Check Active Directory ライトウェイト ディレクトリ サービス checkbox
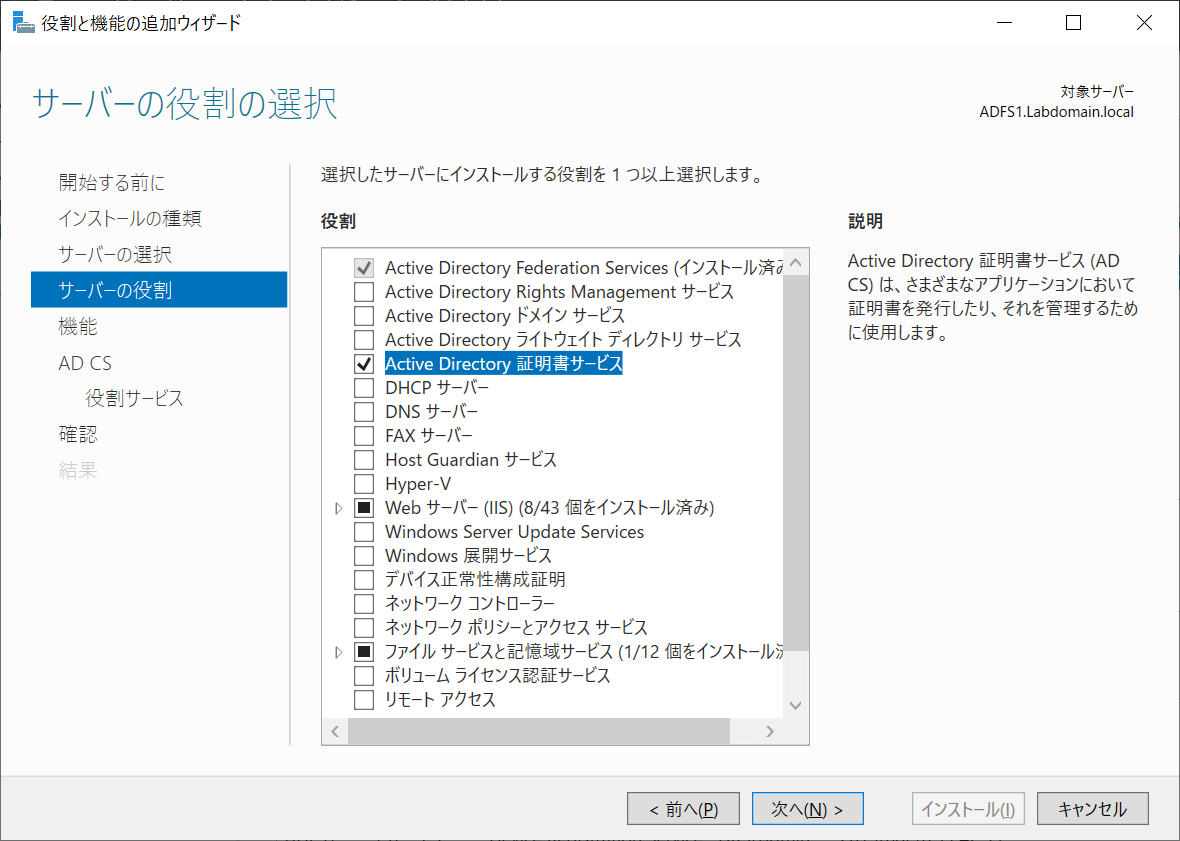 click(x=364, y=340)
